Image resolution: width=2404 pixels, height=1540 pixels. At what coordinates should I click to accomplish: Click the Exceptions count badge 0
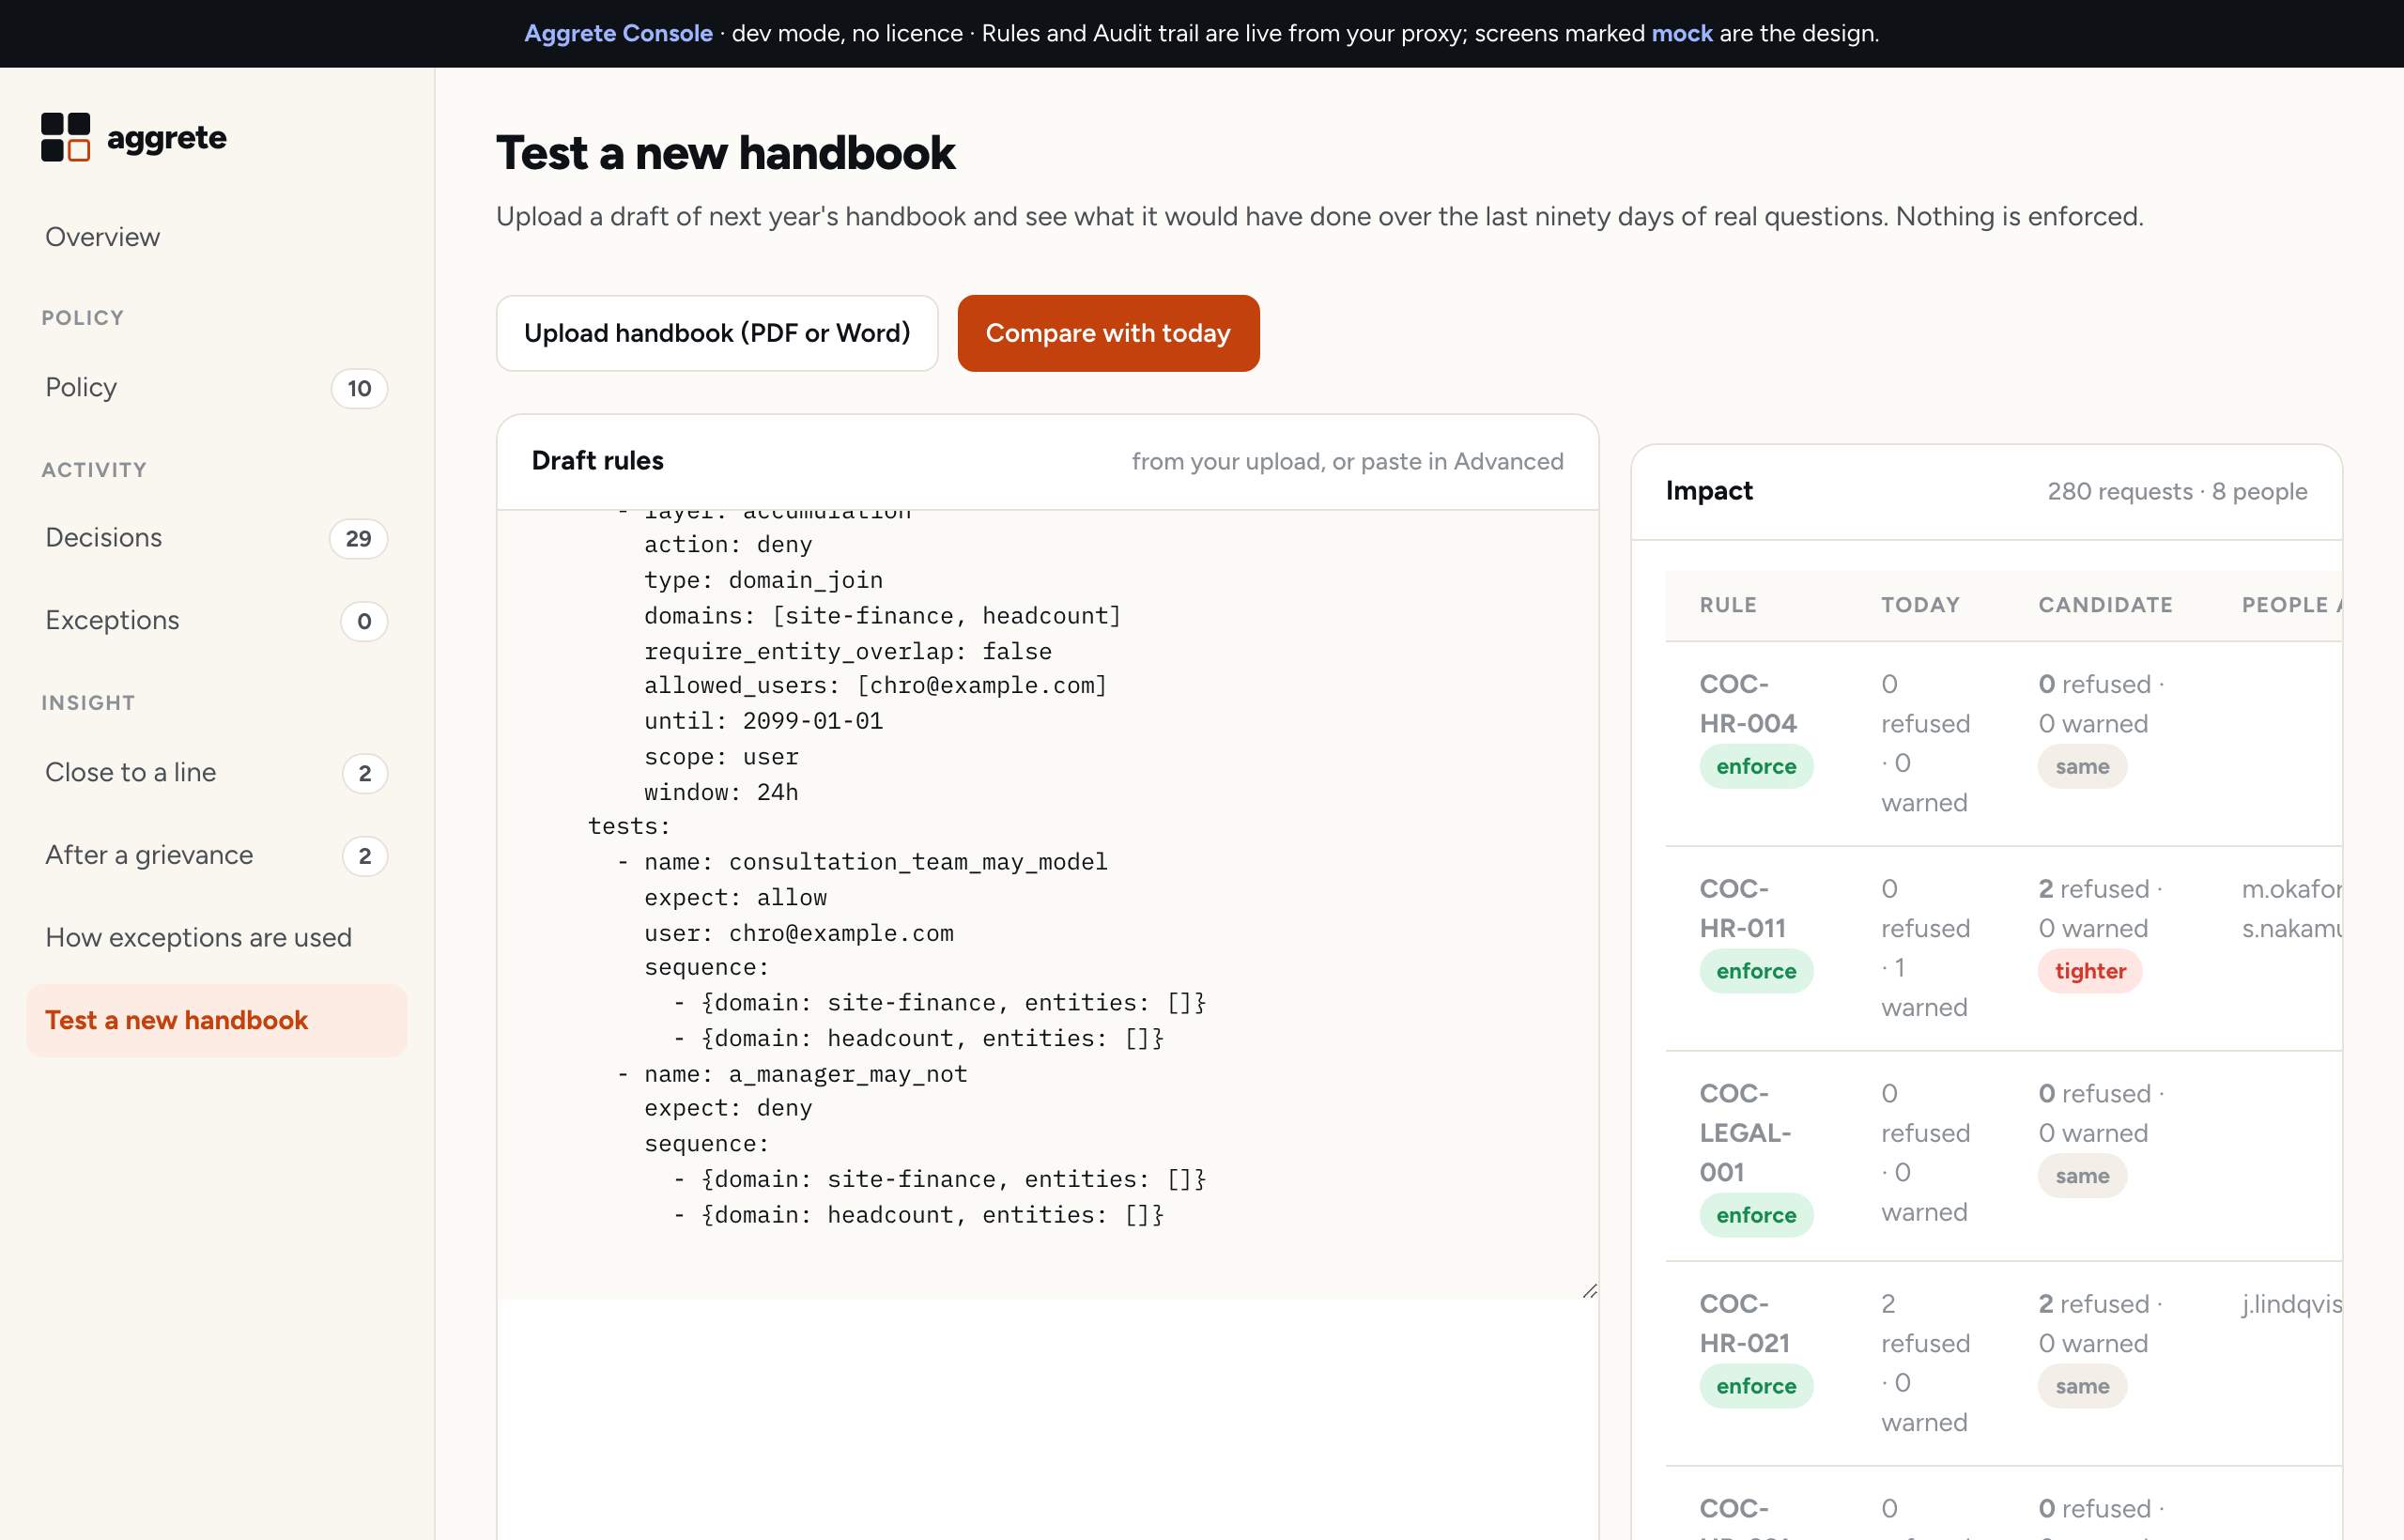(364, 621)
